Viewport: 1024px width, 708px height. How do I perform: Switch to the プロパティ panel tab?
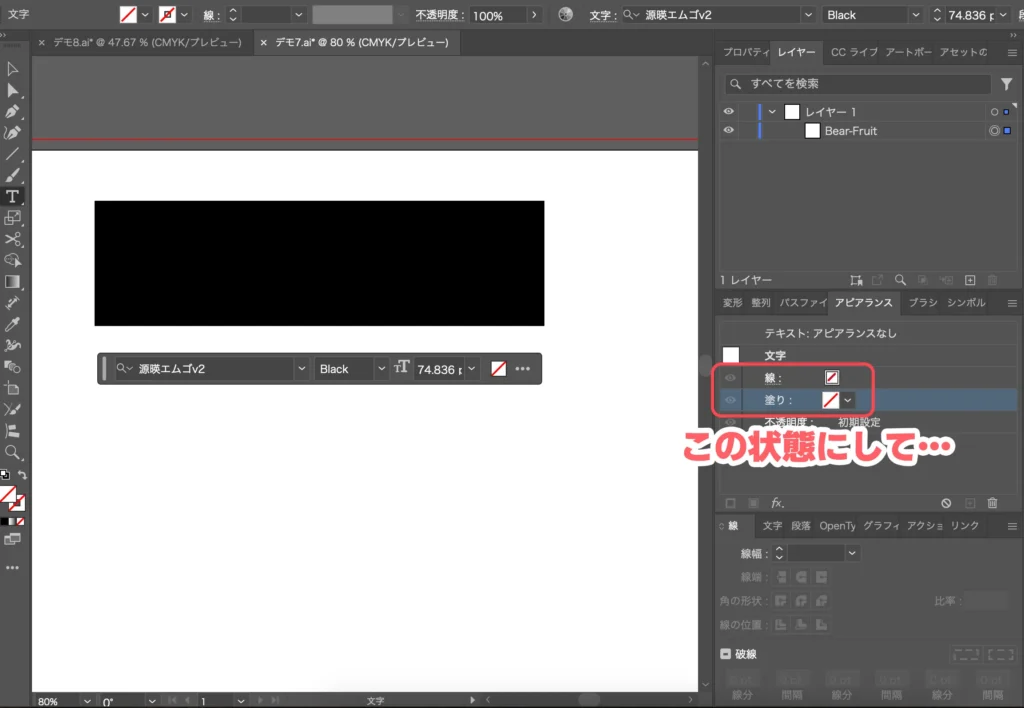pos(745,52)
